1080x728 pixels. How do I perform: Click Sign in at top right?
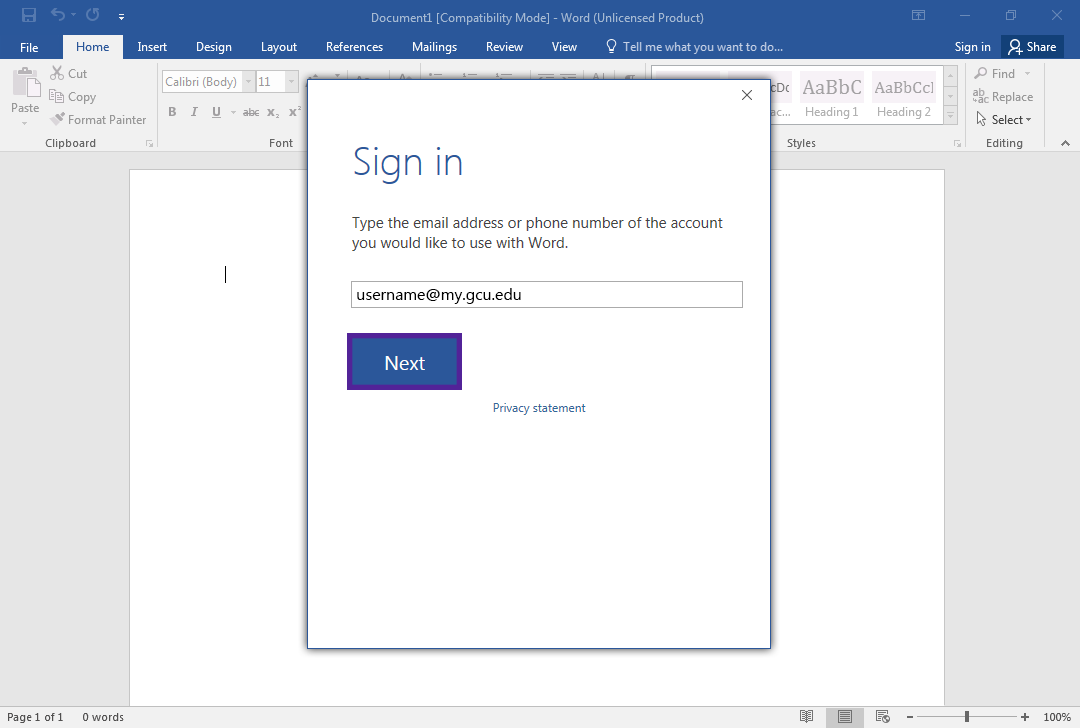tap(973, 47)
